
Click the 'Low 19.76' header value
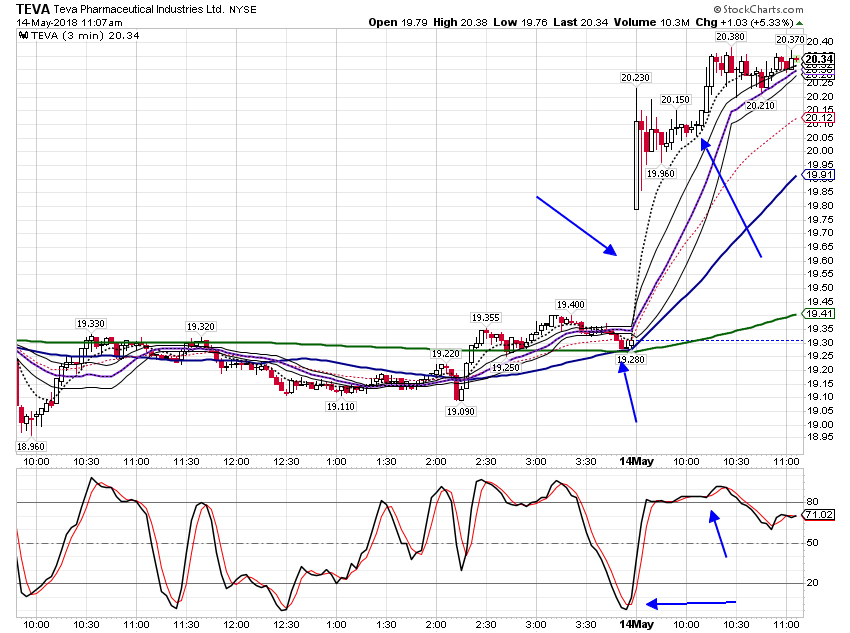pos(520,22)
